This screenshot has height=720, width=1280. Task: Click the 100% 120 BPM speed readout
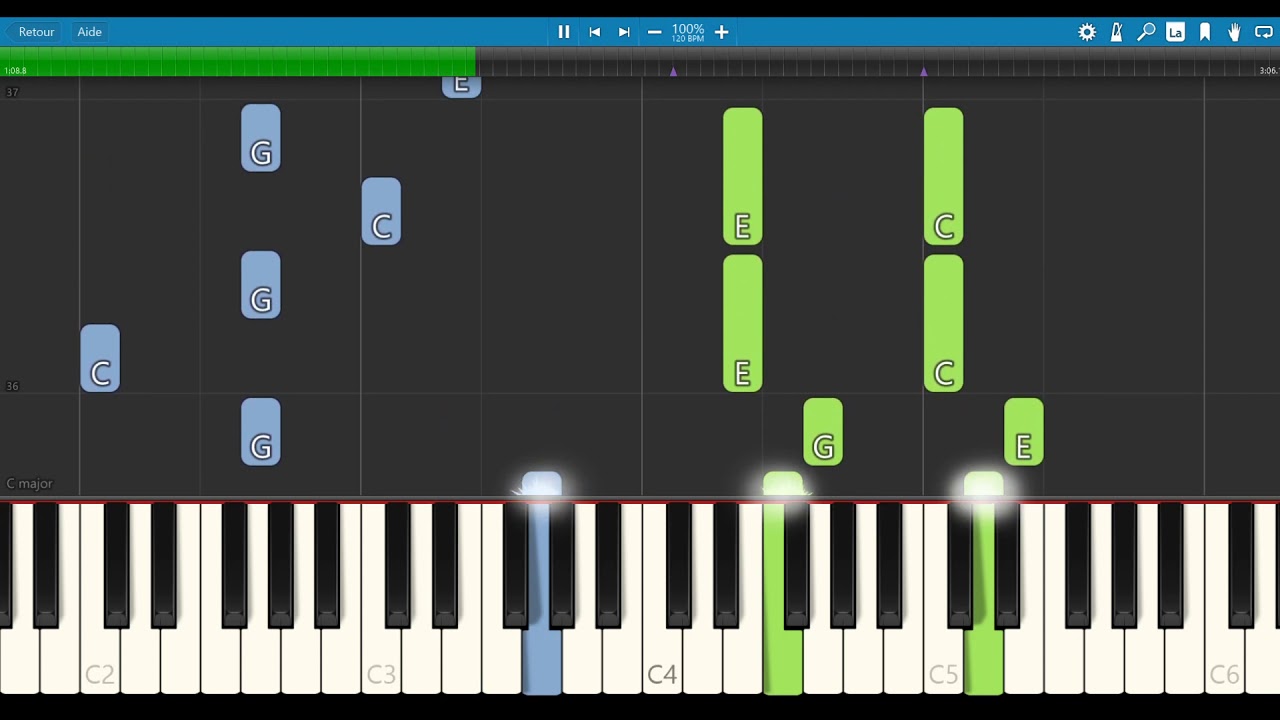point(688,32)
